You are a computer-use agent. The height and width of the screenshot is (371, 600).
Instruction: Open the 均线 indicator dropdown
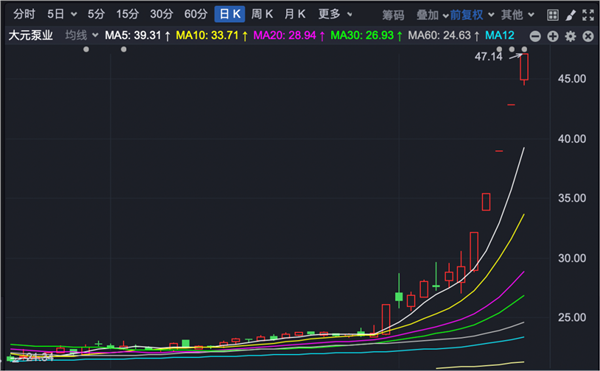click(x=82, y=36)
